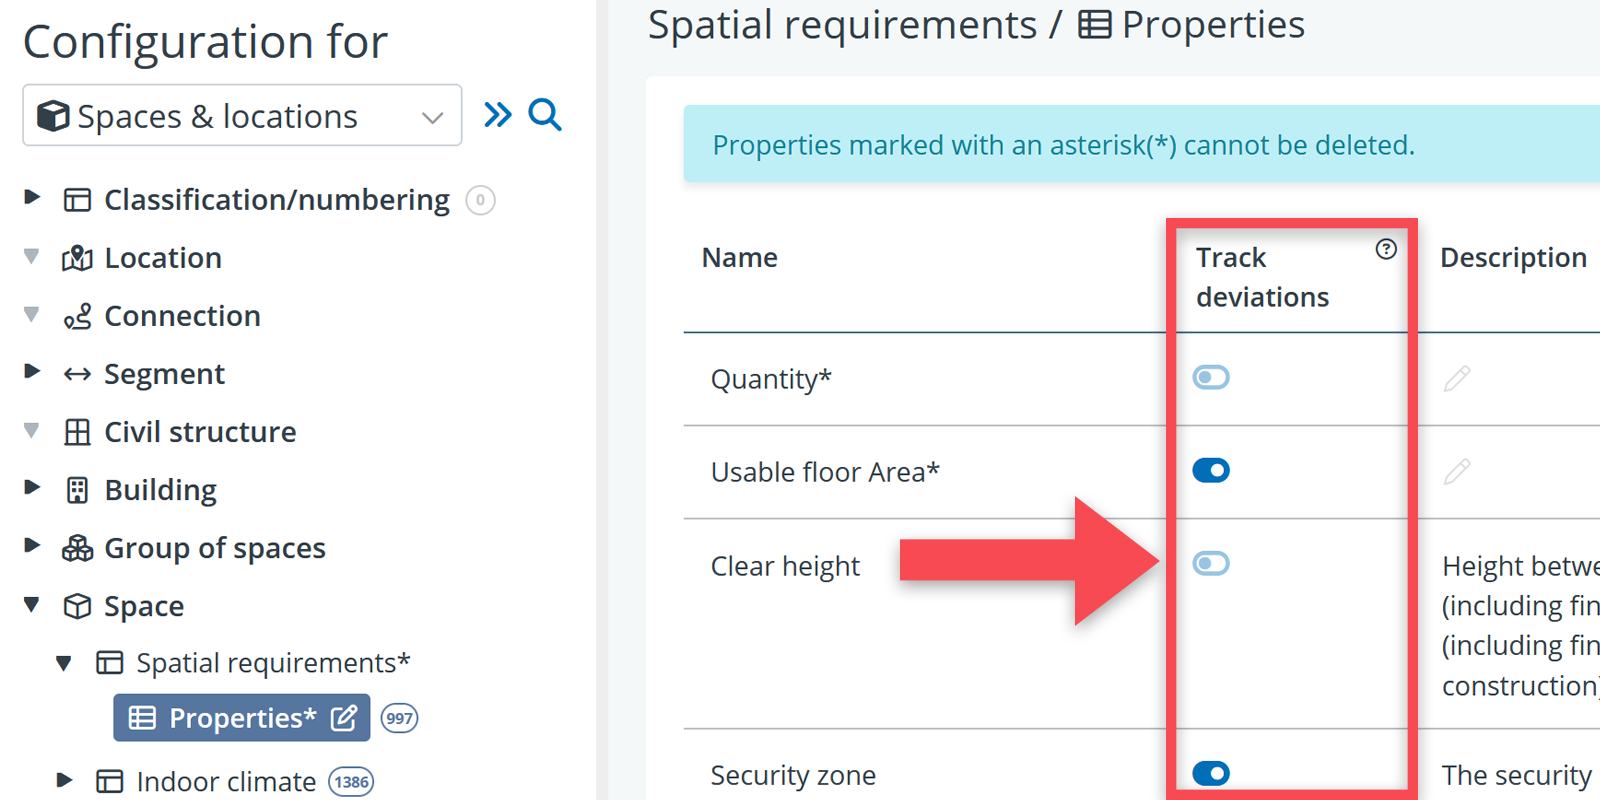Open the Segment tree item
Screen dimensions: 1600x800
click(x=164, y=374)
